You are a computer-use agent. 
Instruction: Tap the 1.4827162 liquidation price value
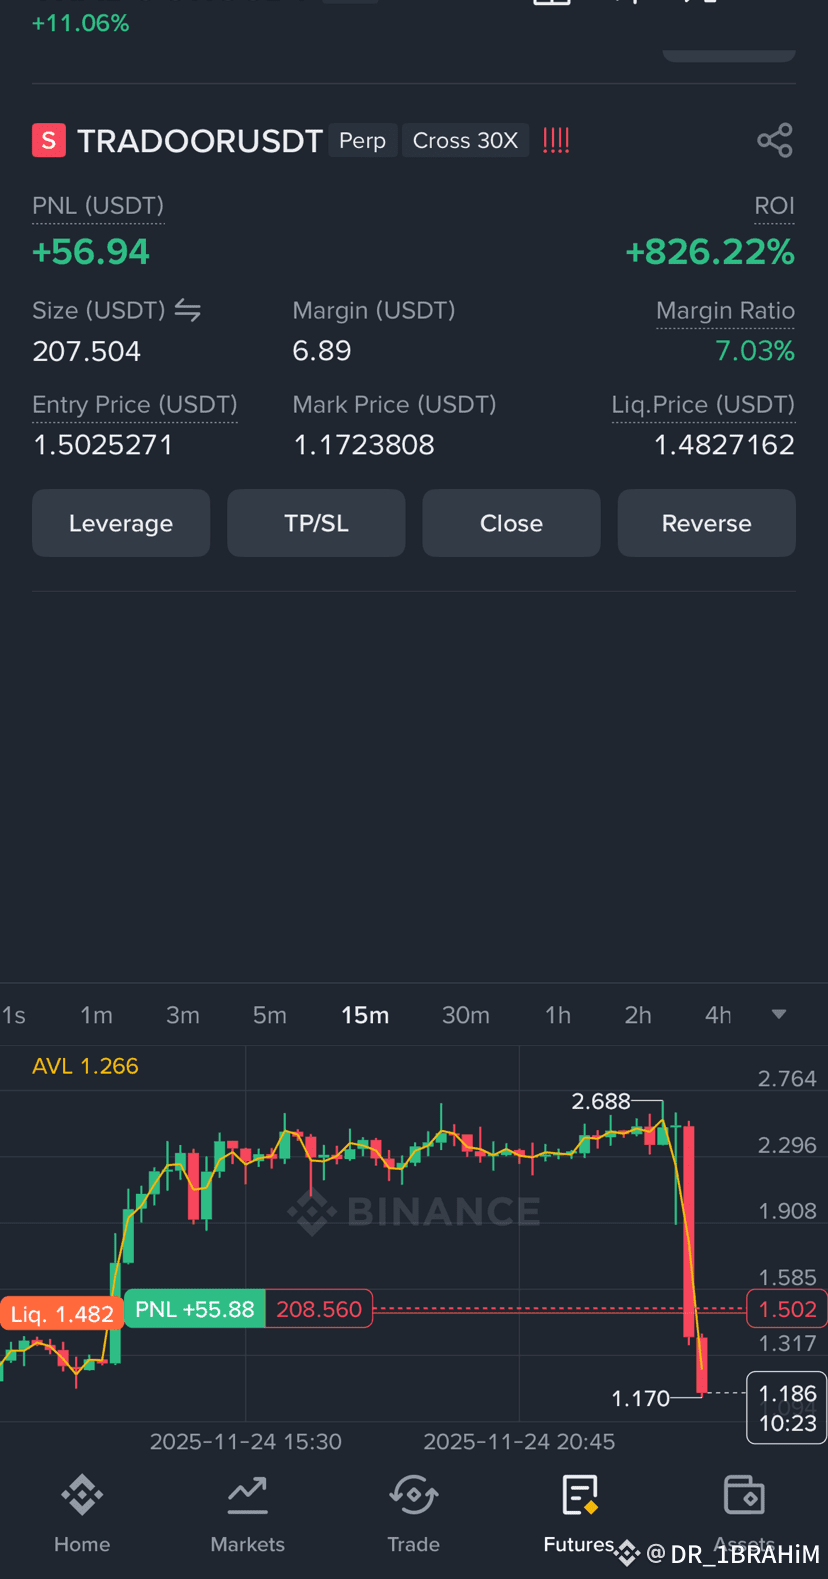click(724, 445)
